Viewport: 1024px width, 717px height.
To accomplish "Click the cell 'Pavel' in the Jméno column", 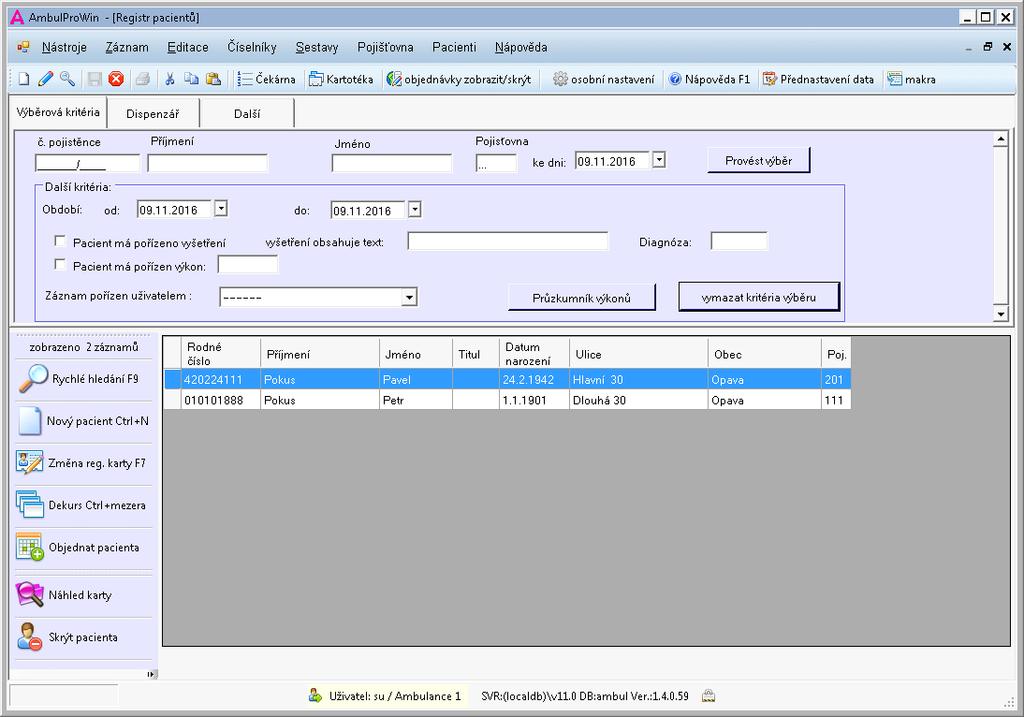I will [x=415, y=379].
